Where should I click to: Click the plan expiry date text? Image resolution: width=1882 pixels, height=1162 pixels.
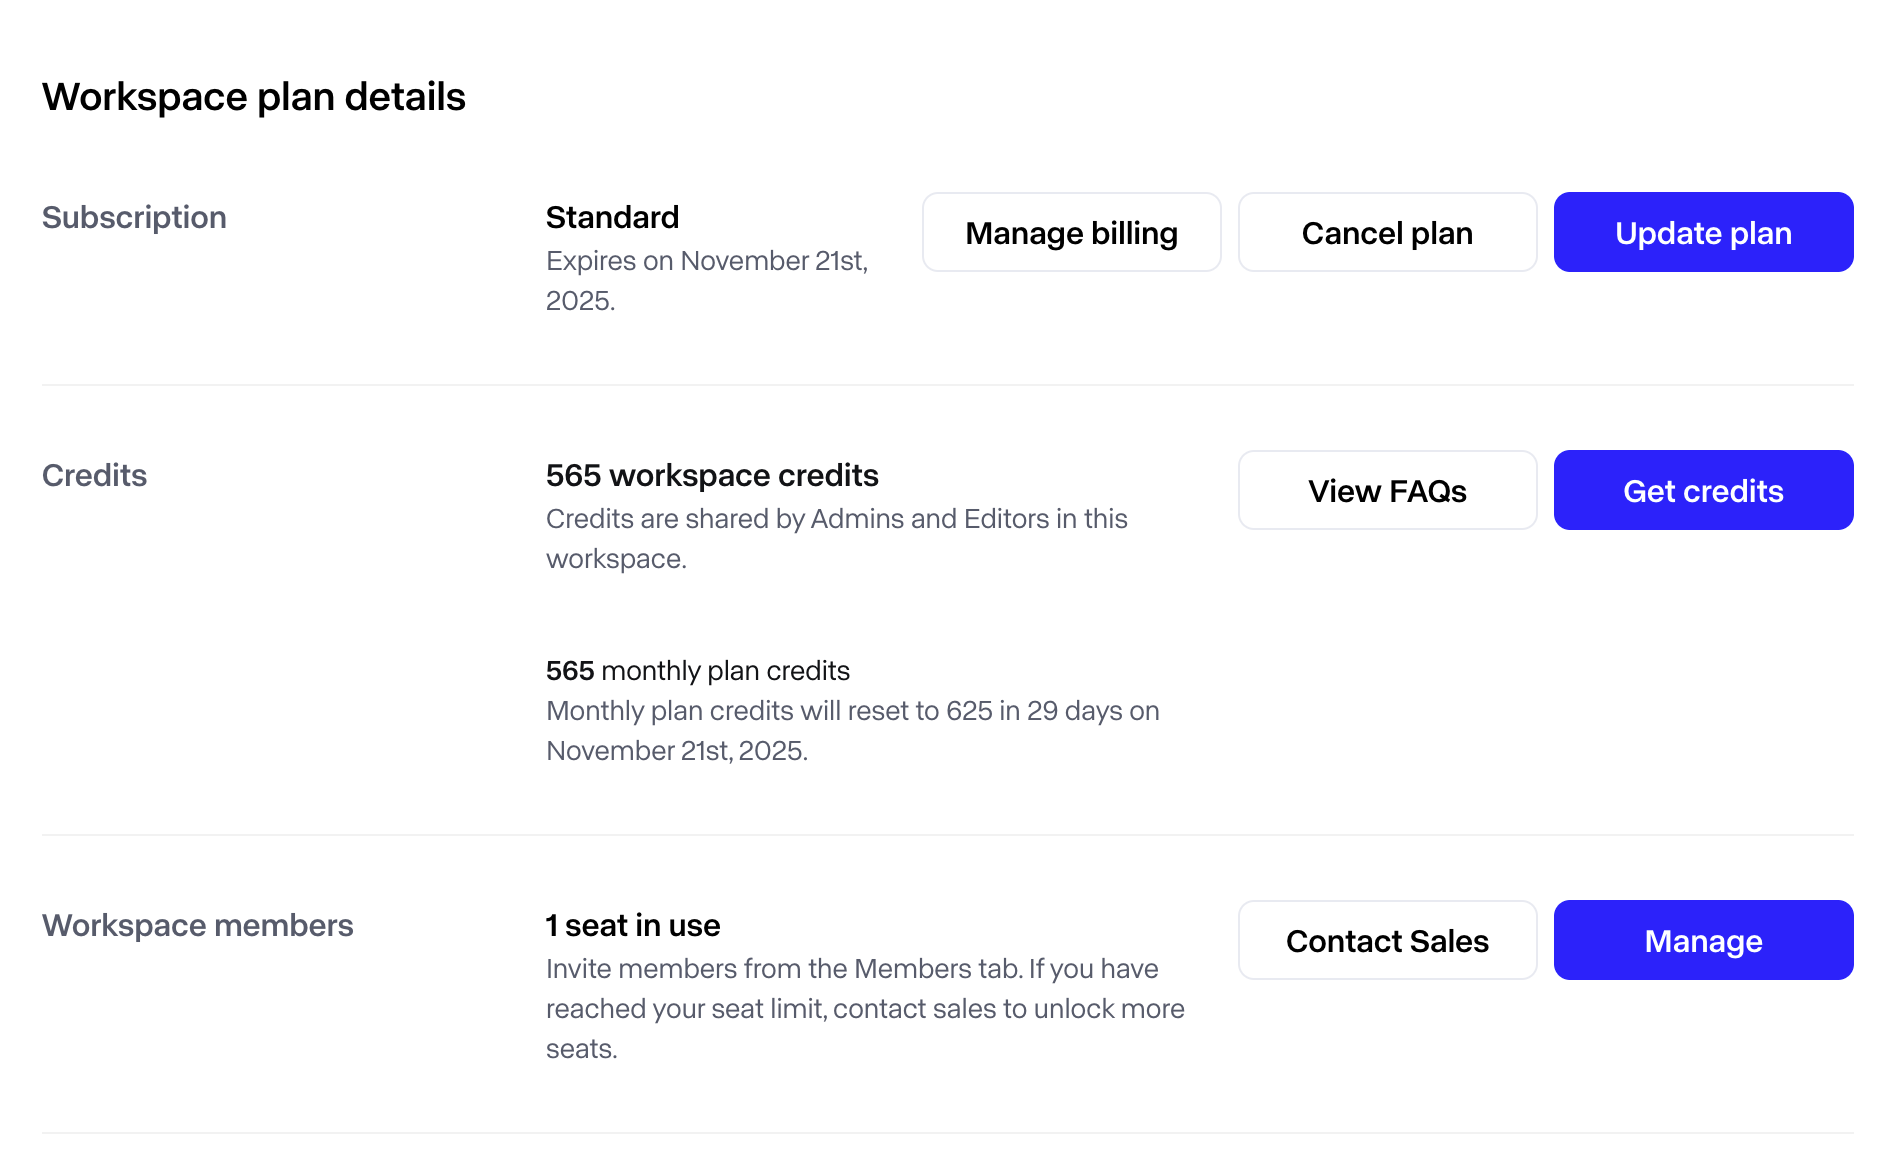[706, 280]
